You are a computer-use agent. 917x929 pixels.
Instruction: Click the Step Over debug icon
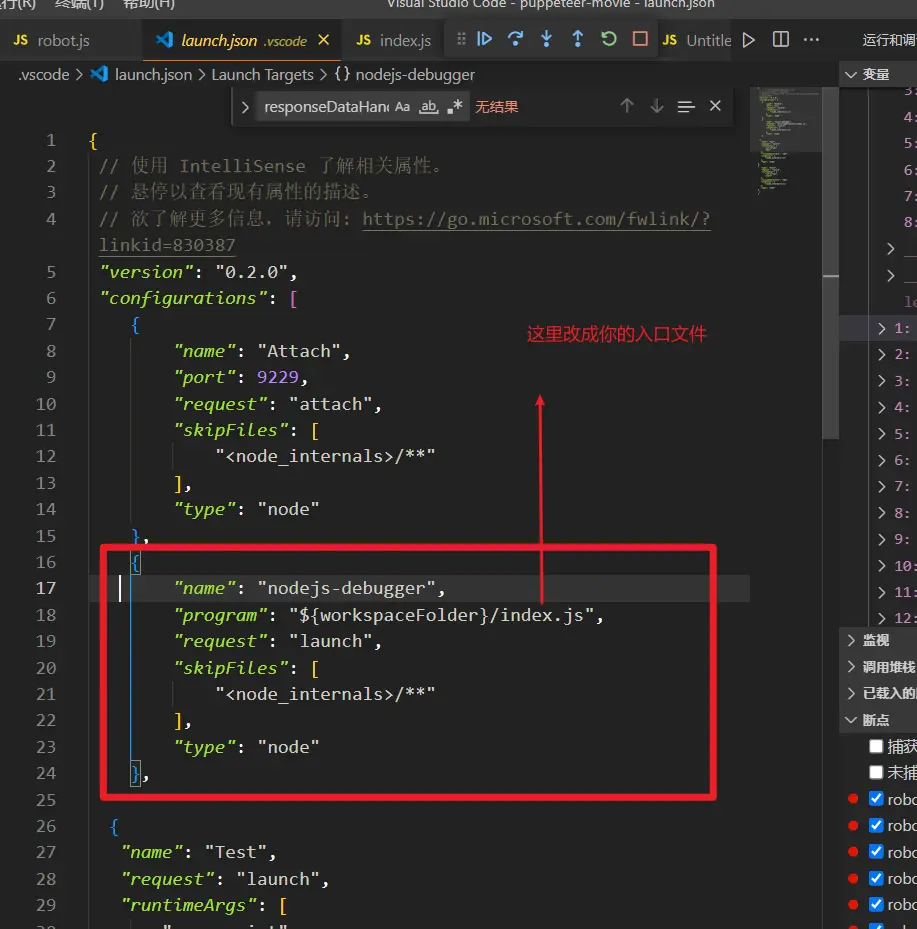[x=516, y=39]
